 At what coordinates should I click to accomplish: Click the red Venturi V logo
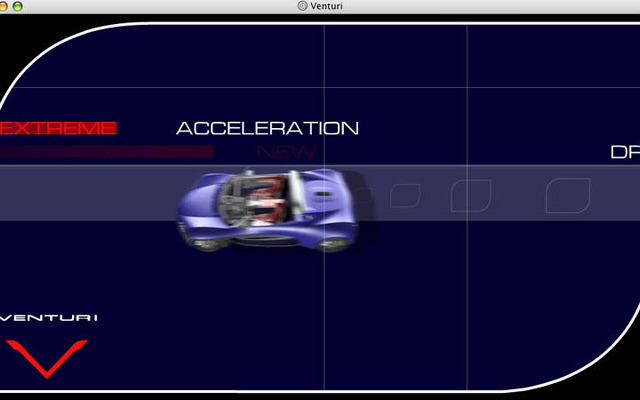pos(47,358)
